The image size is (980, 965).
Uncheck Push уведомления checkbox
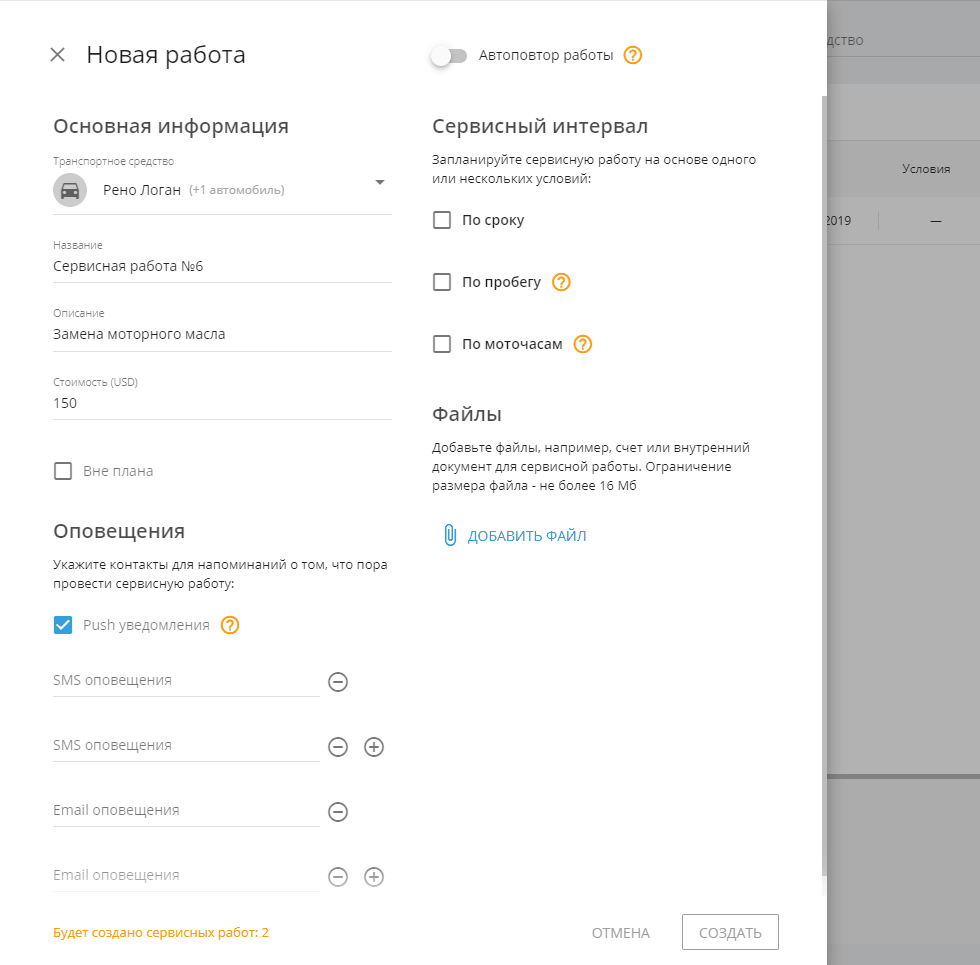coord(63,625)
